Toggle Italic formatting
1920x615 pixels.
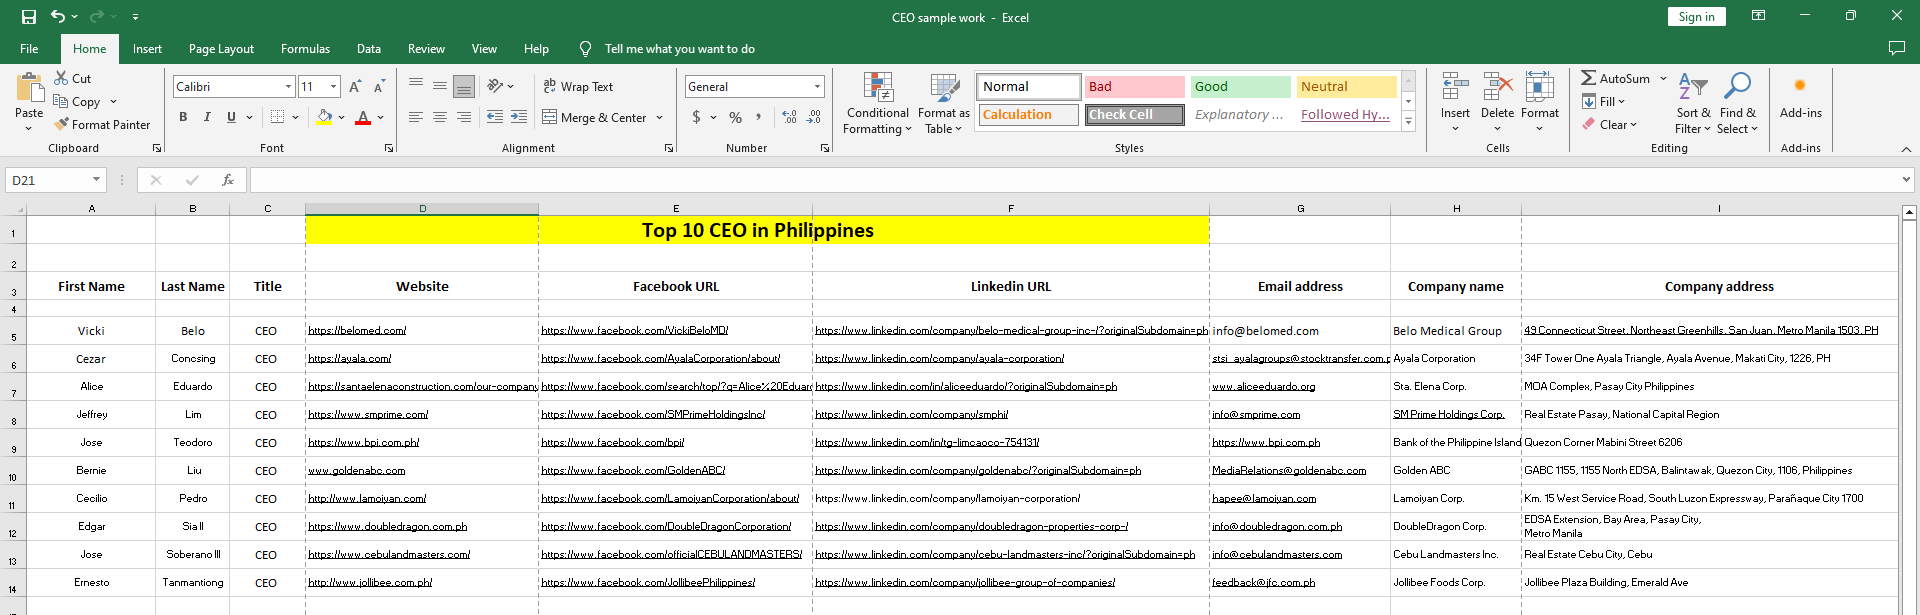207,117
